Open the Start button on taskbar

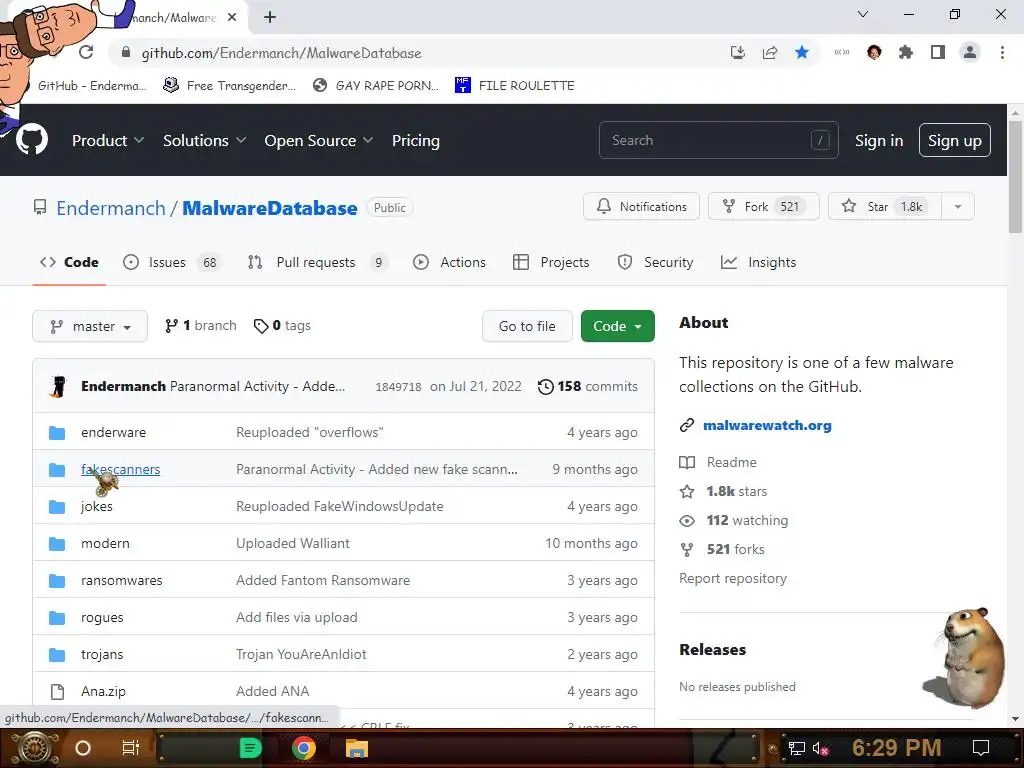(x=35, y=748)
